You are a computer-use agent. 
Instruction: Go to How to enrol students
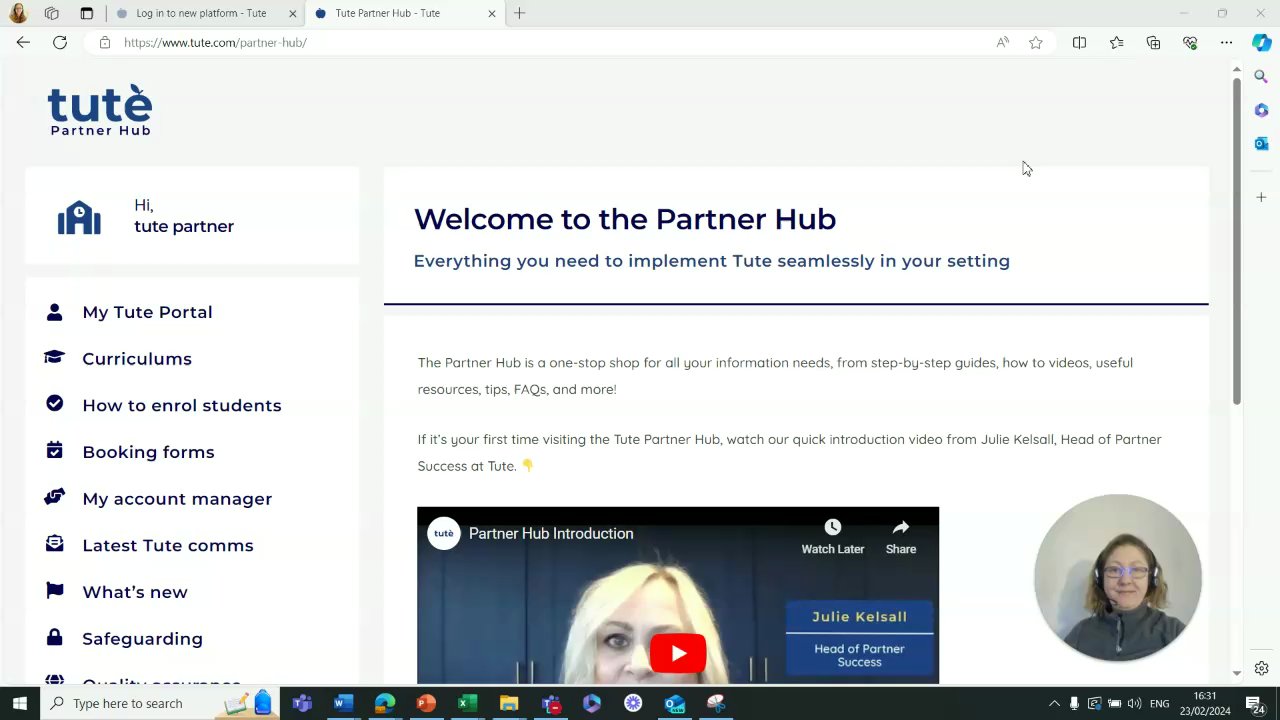(182, 405)
